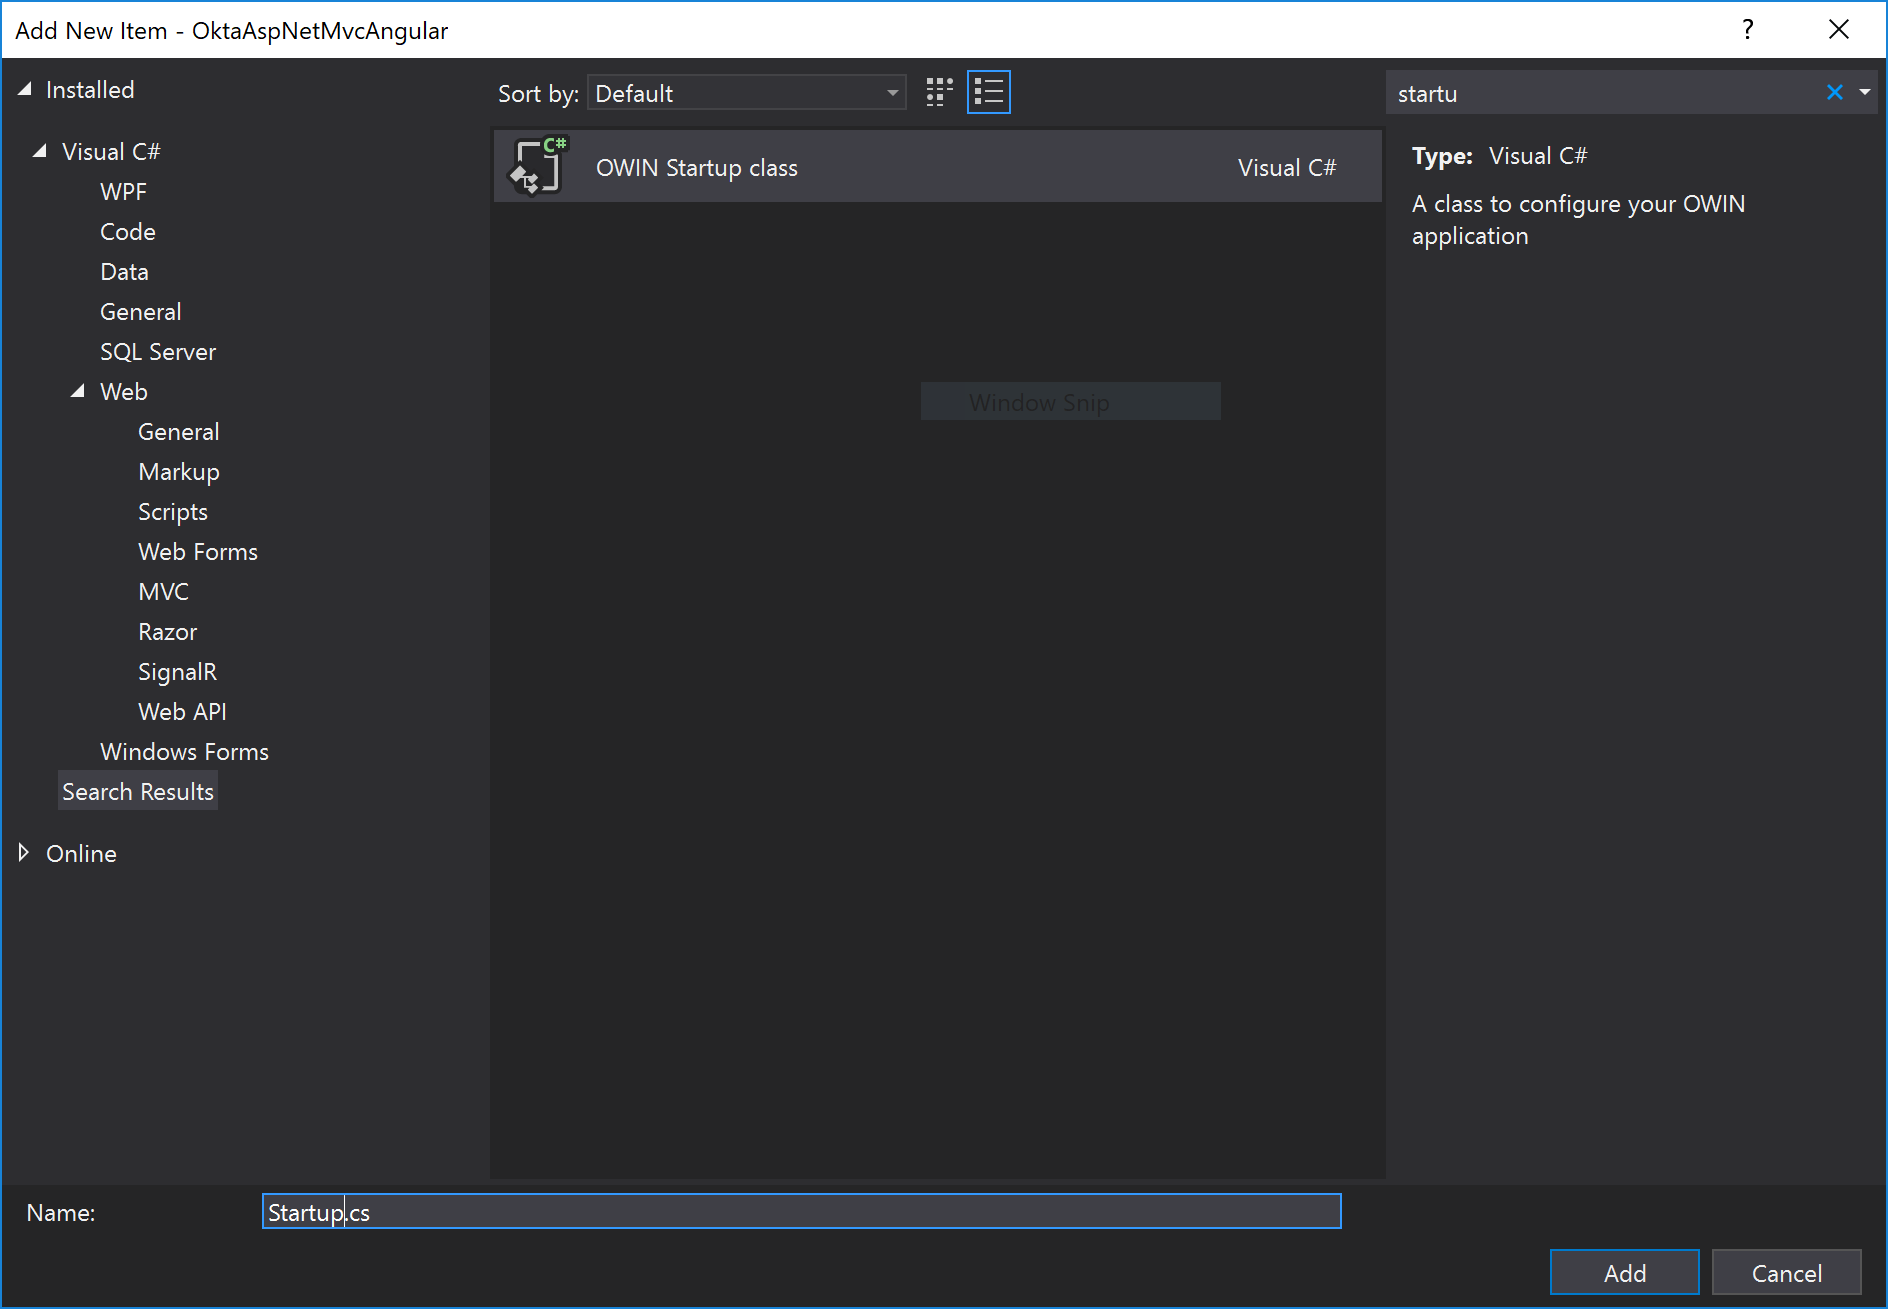Select the Windows Forms category
Screen dimensions: 1888x1309
point(184,751)
